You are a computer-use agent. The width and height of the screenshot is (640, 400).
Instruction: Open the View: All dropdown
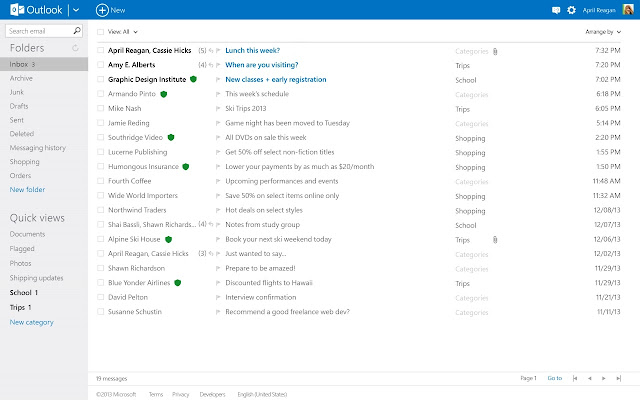(124, 32)
